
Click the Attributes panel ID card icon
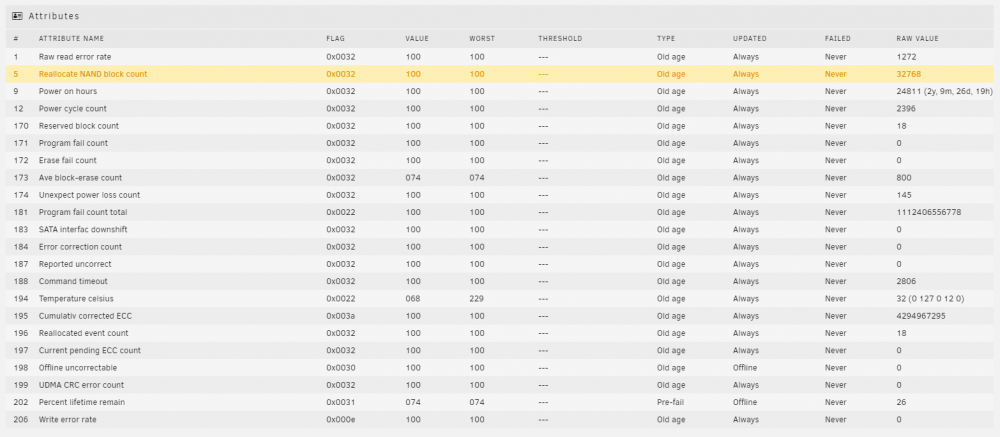[17, 16]
